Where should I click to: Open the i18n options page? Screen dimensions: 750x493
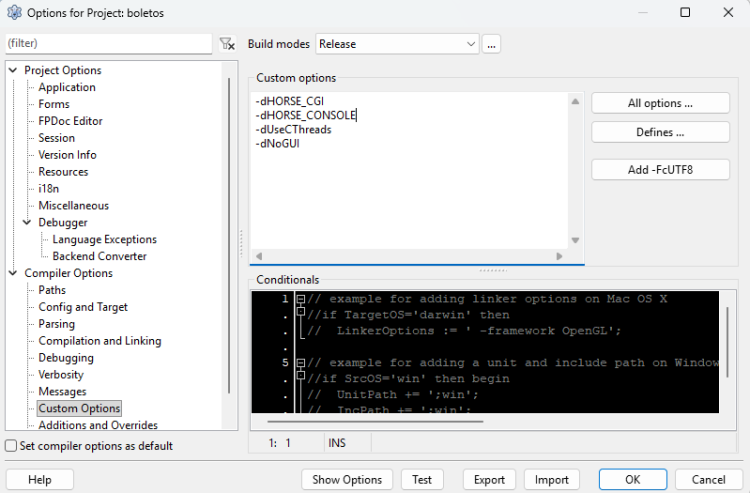tap(49, 188)
